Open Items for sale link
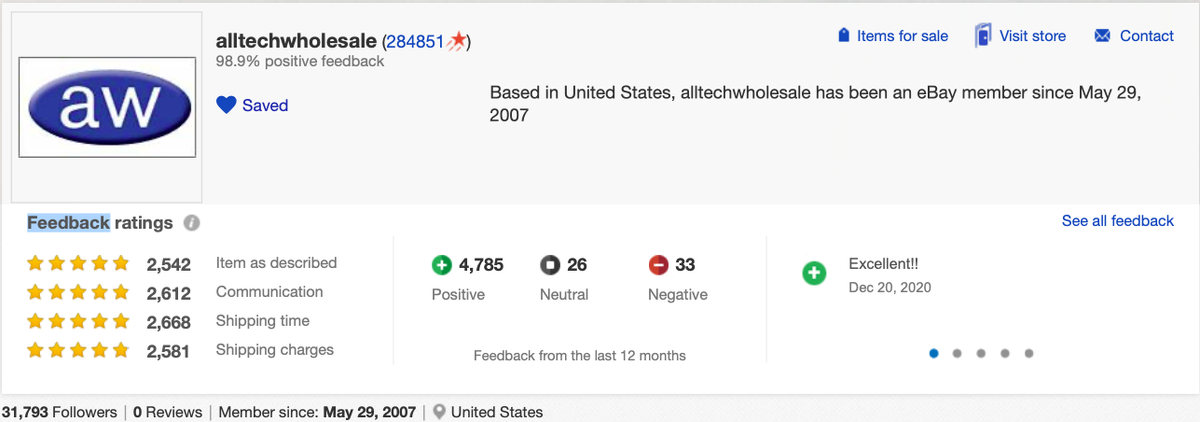The height and width of the screenshot is (422, 1200). pos(902,36)
